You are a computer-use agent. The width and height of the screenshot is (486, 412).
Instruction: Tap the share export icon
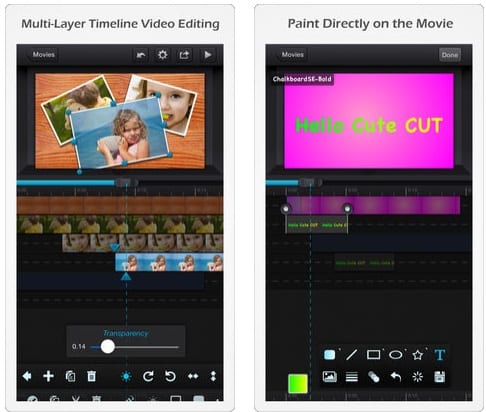pyautogui.click(x=184, y=55)
